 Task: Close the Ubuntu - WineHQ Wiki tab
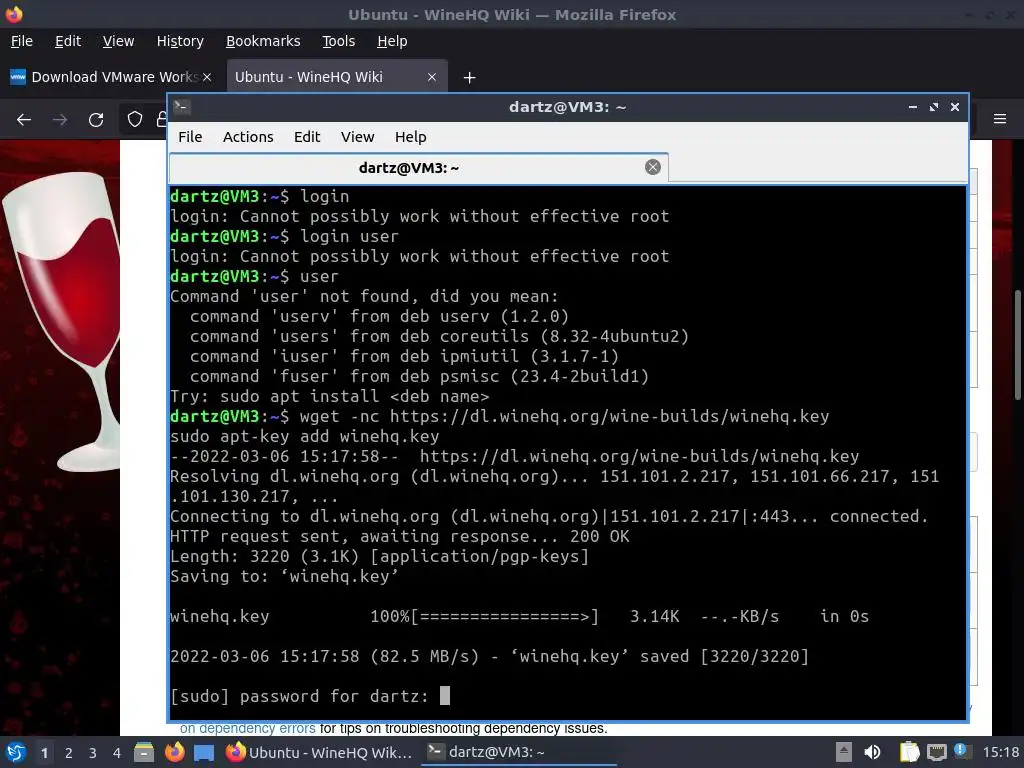click(x=432, y=77)
